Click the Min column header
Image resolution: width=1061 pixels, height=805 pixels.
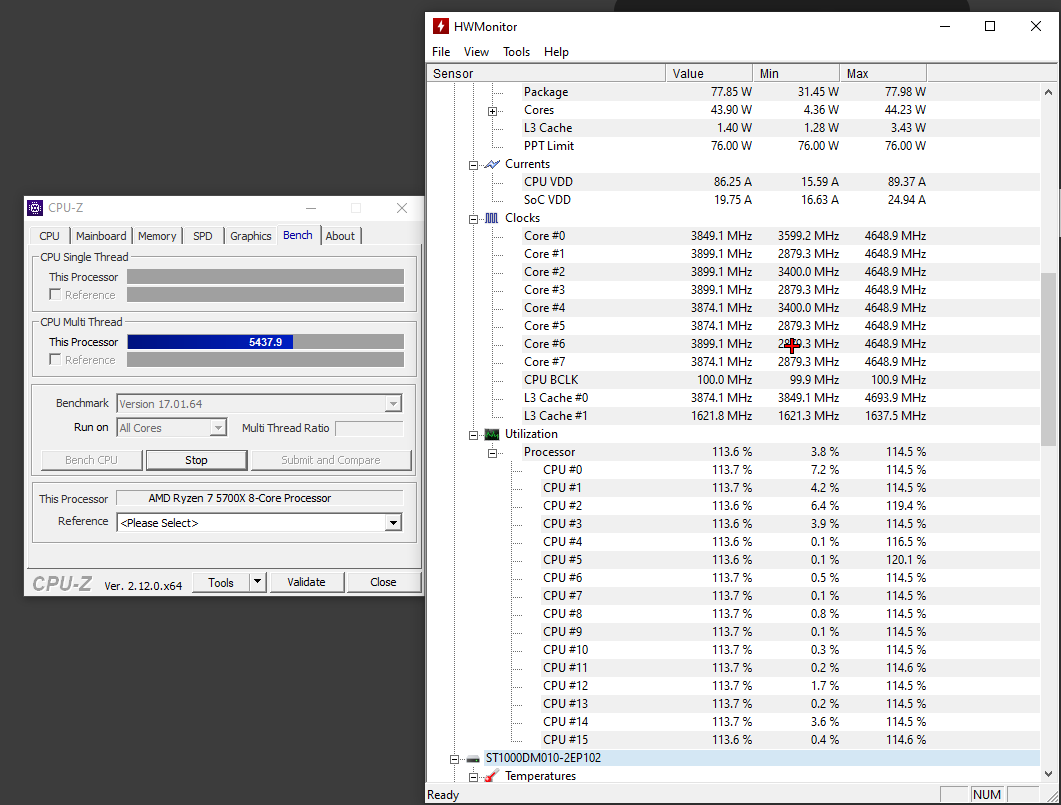796,73
